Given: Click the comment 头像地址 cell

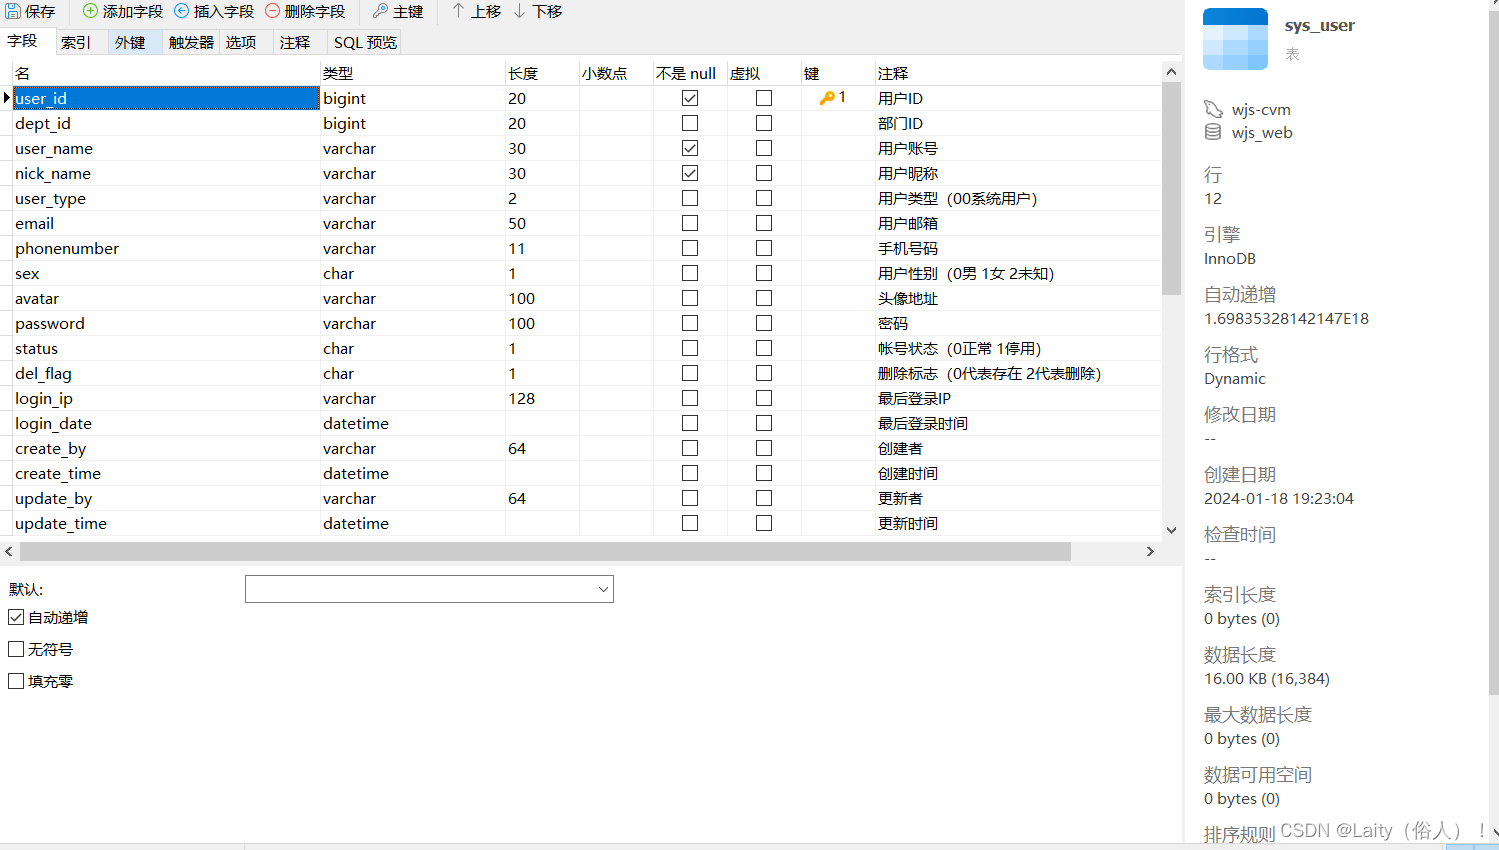Looking at the screenshot, I should coord(908,298).
